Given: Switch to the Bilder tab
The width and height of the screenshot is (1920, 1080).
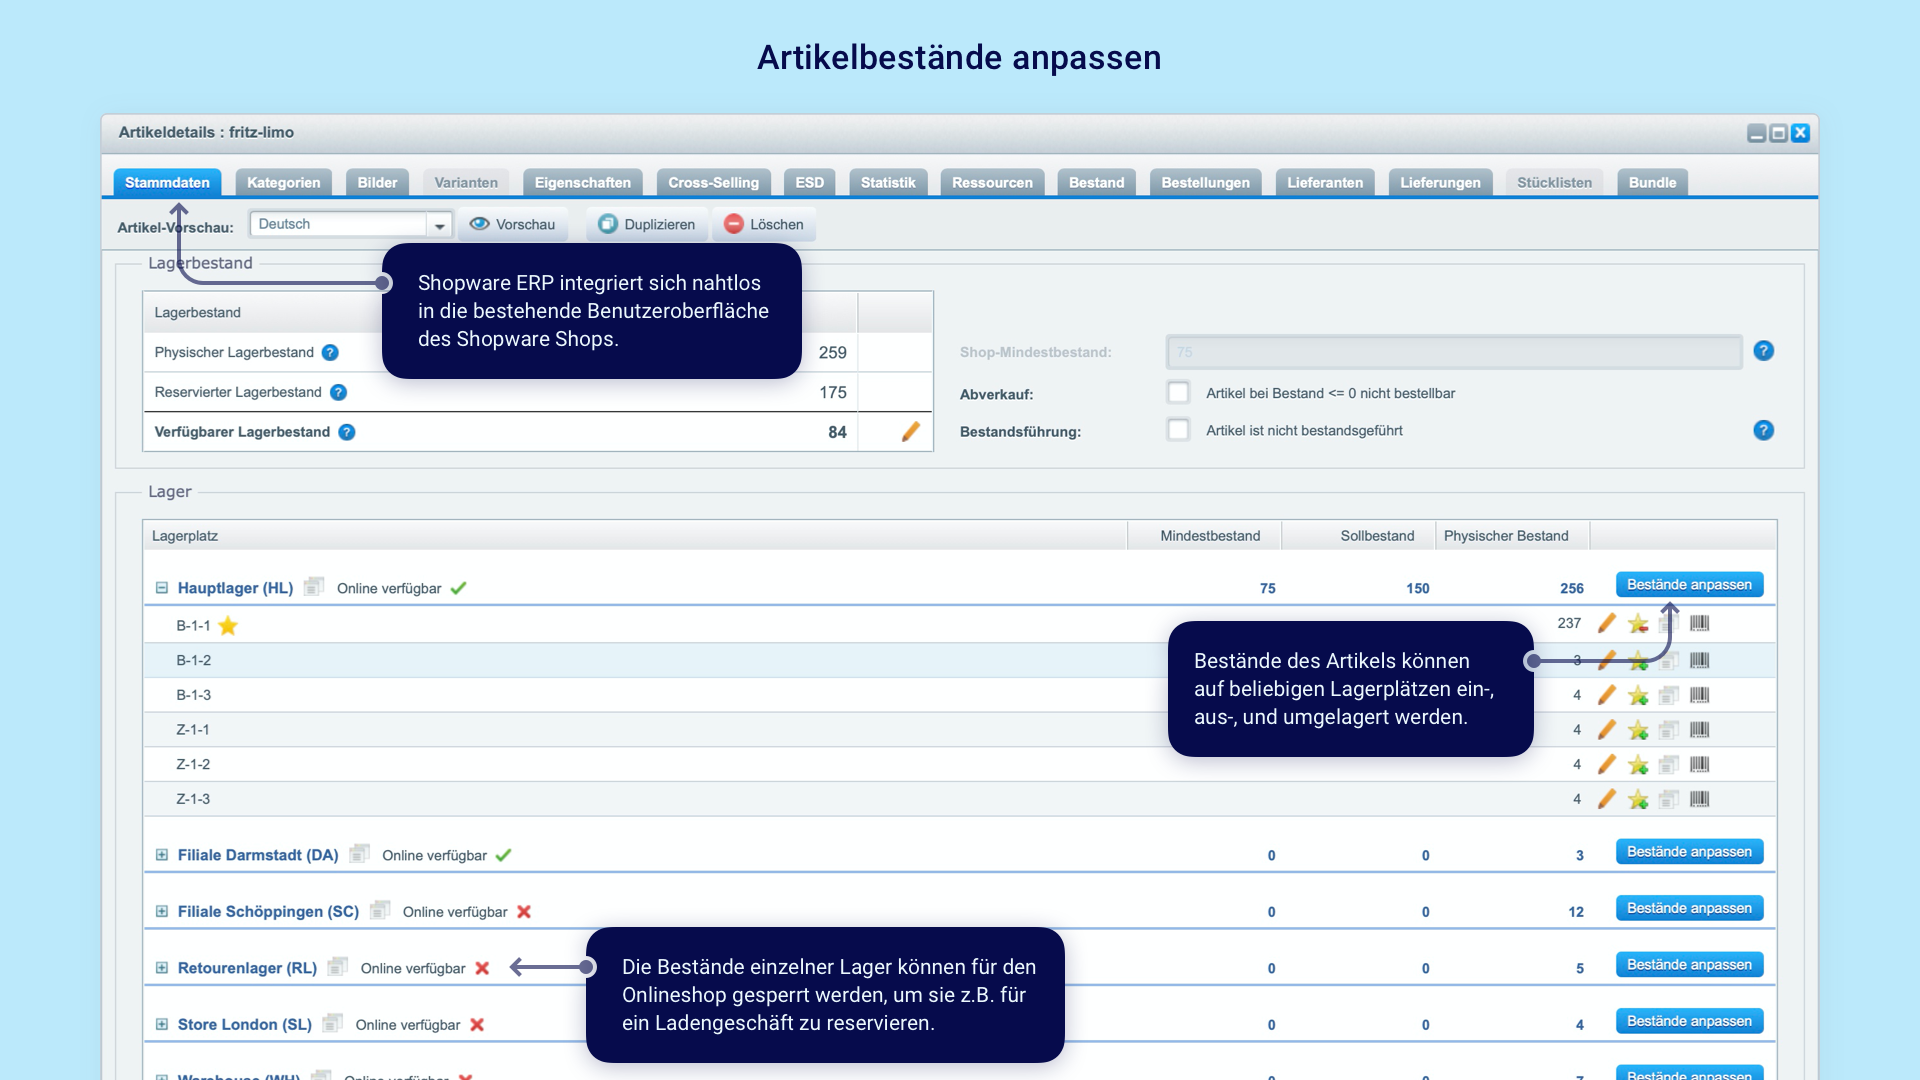Looking at the screenshot, I should click(x=377, y=182).
